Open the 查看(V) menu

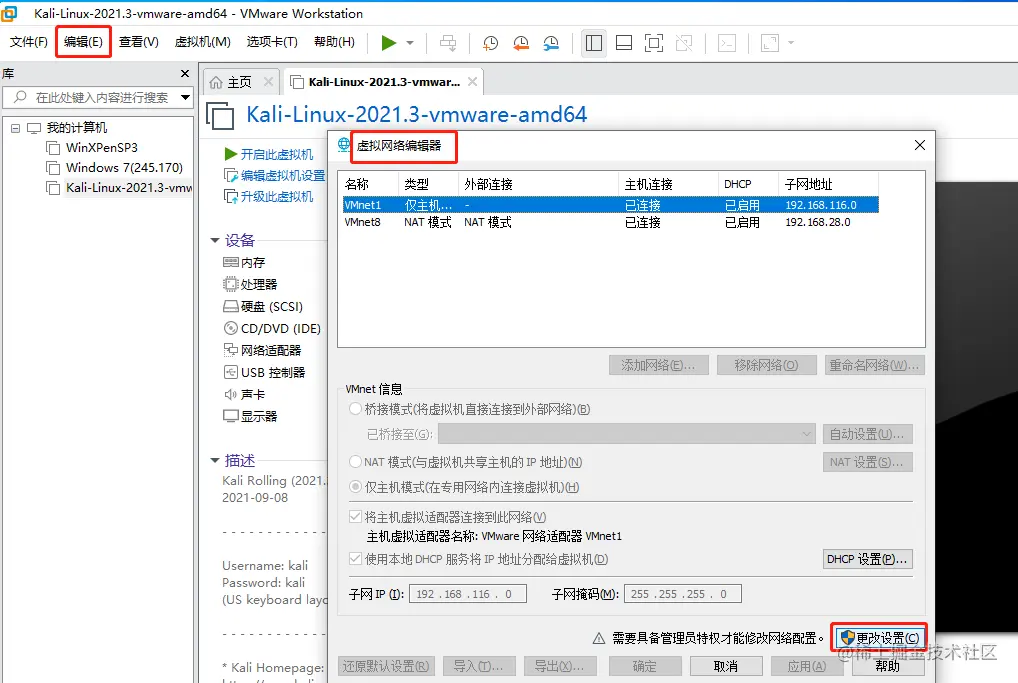pos(138,42)
